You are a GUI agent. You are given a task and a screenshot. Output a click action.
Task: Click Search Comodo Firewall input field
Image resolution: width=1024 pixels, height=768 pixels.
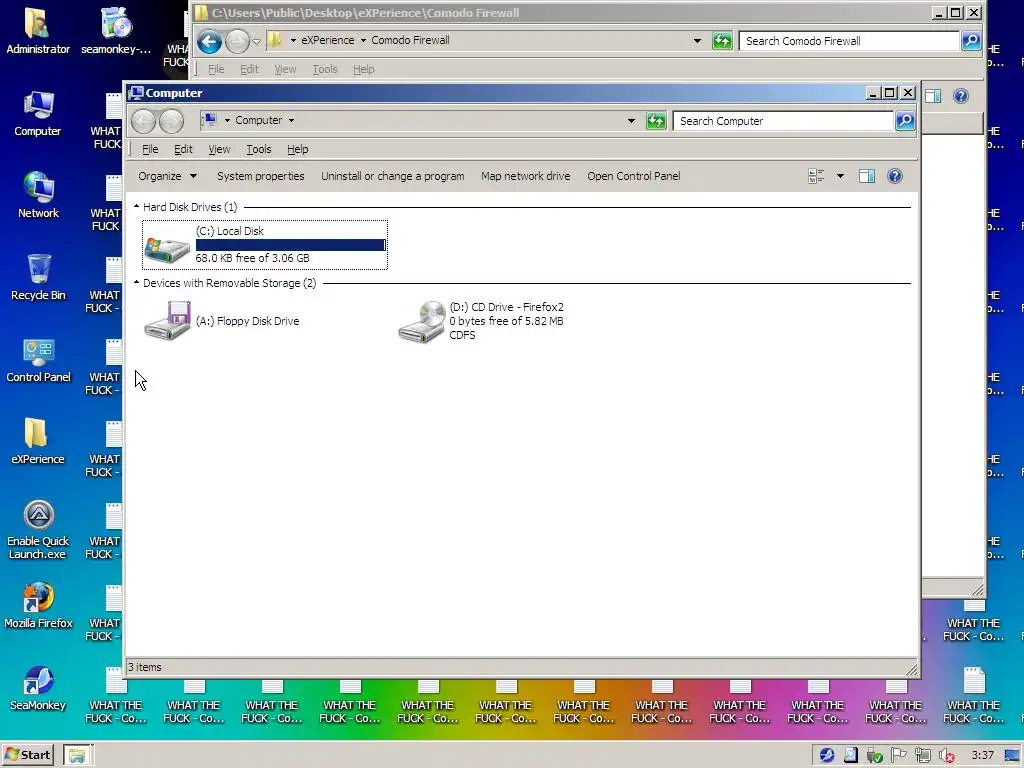click(849, 41)
